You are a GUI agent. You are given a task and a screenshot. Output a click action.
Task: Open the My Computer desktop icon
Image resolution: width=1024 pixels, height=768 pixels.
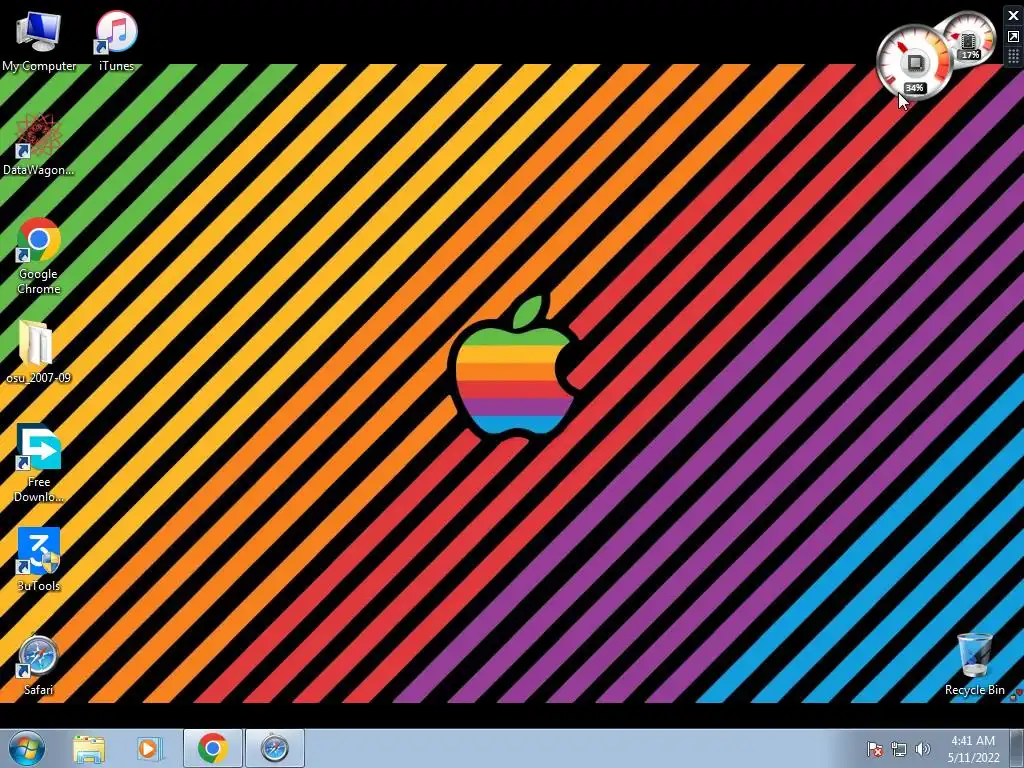coord(39,40)
